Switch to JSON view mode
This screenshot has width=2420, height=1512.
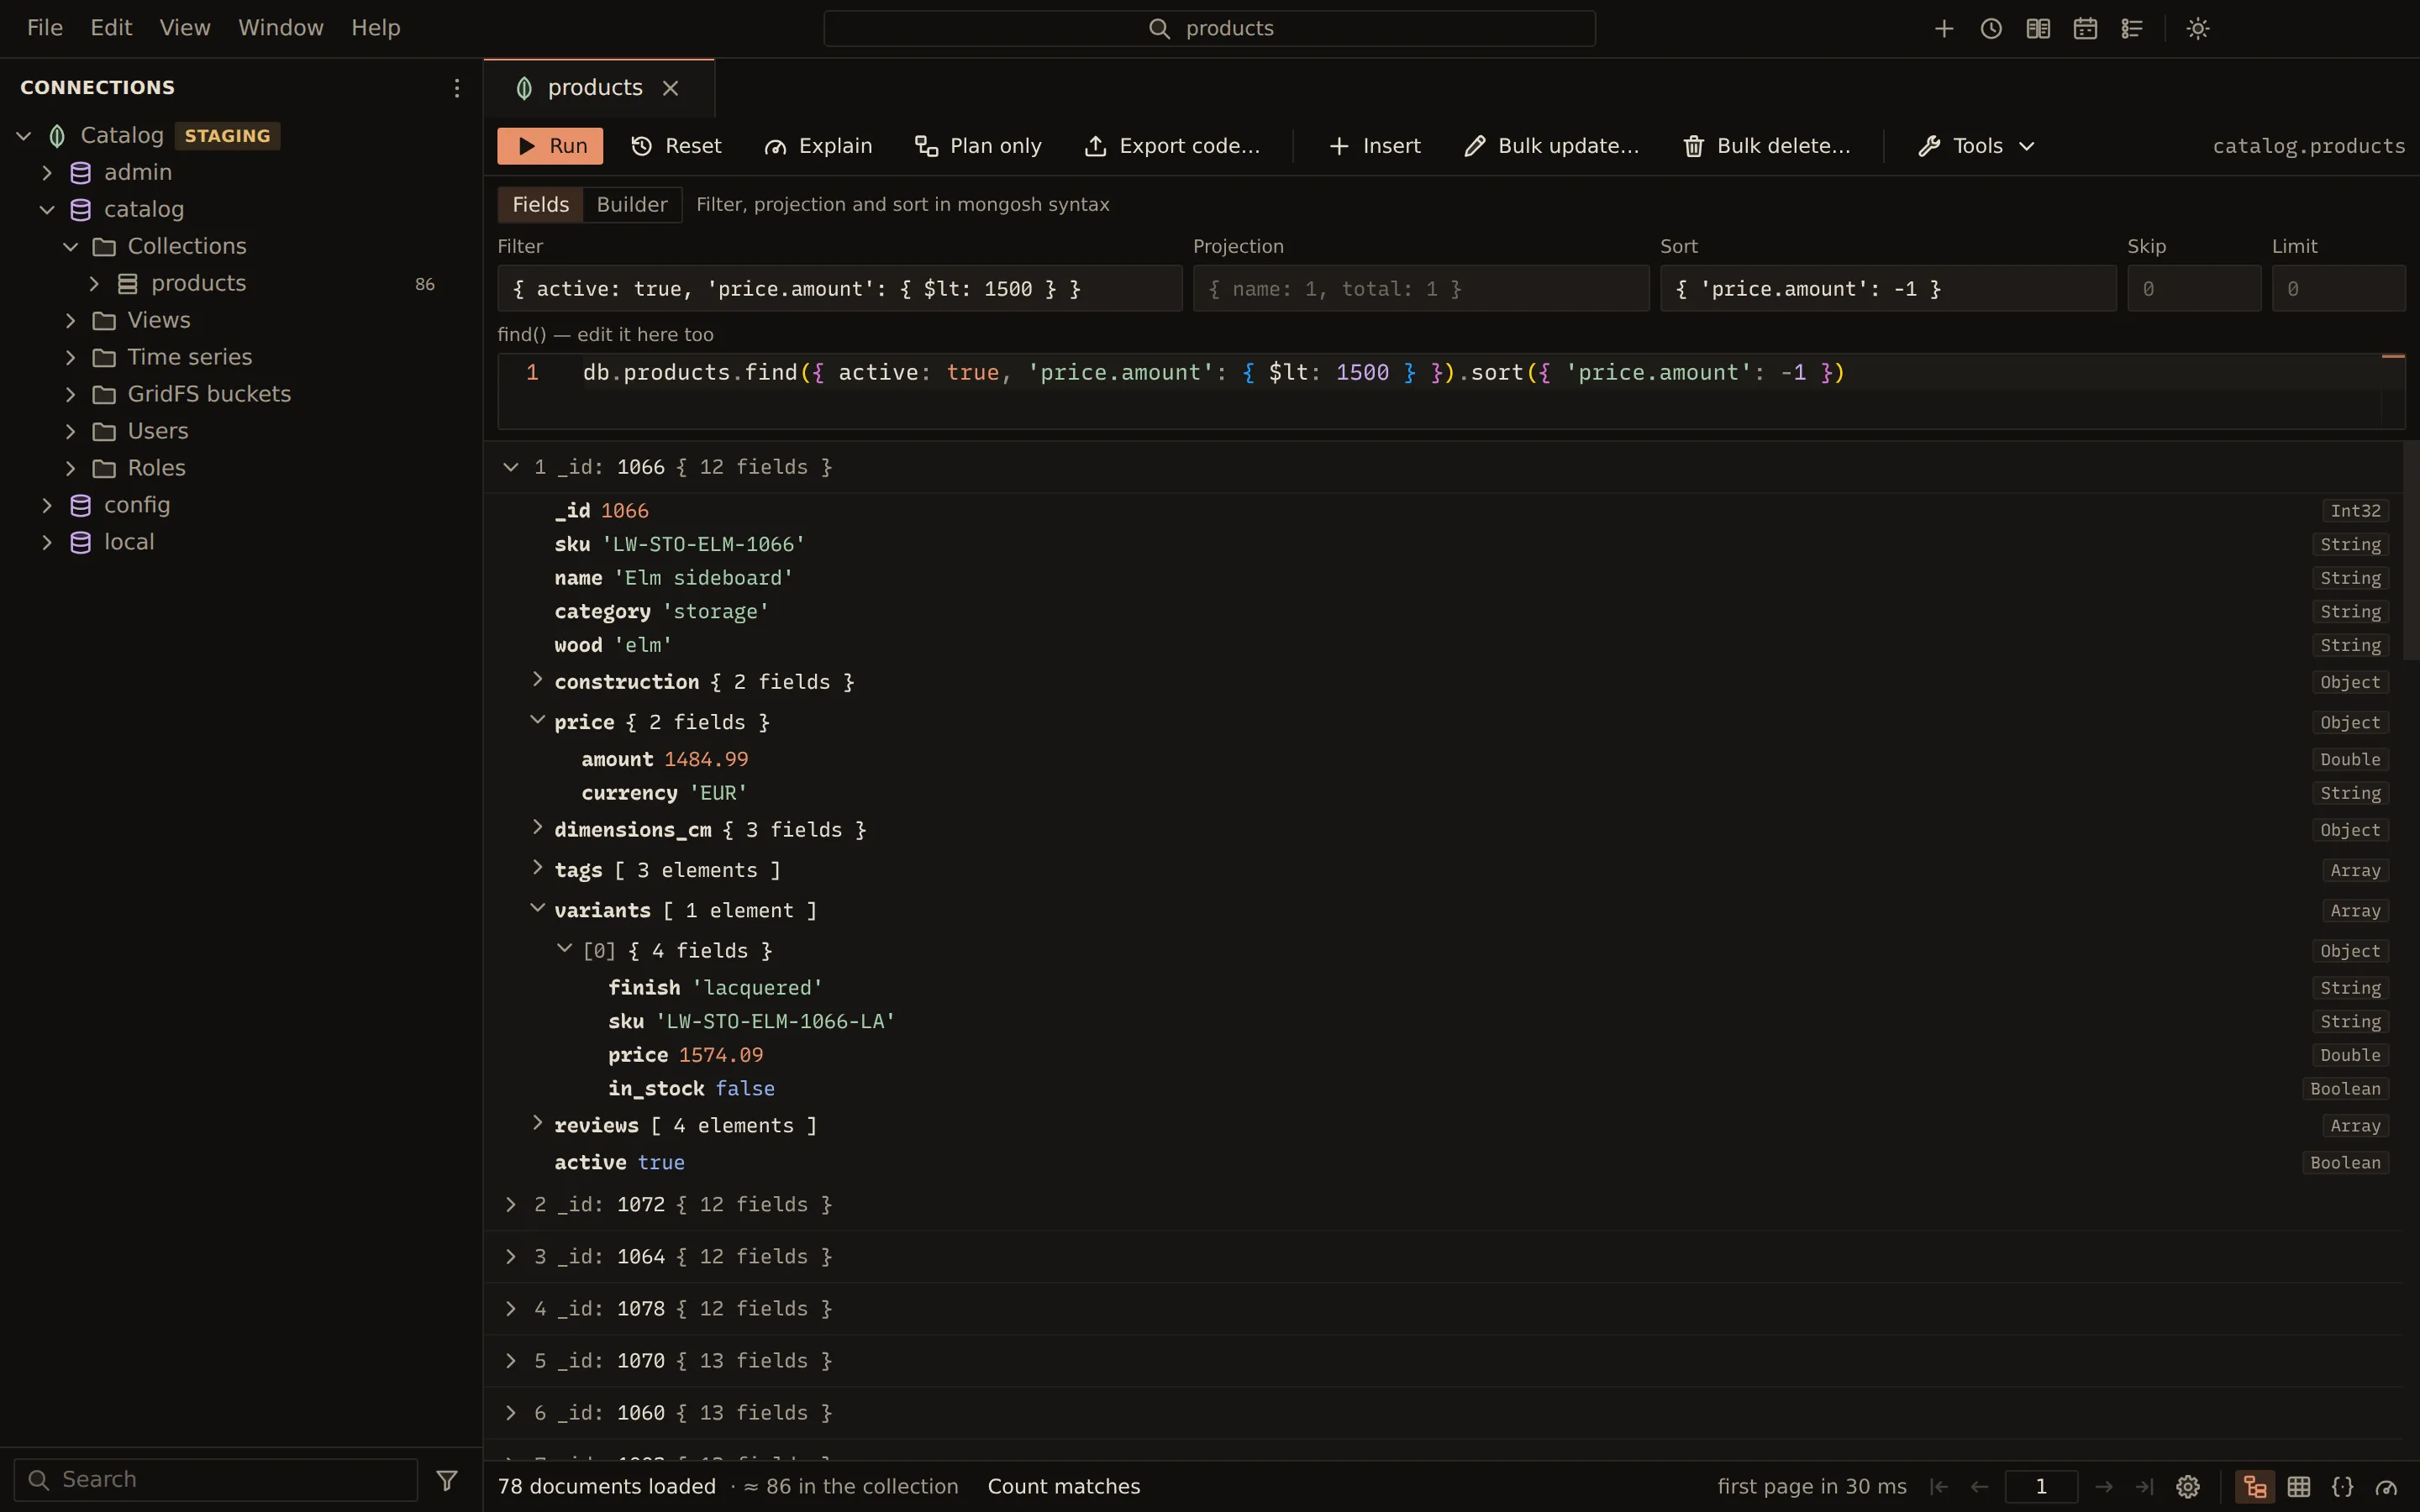2343,1487
